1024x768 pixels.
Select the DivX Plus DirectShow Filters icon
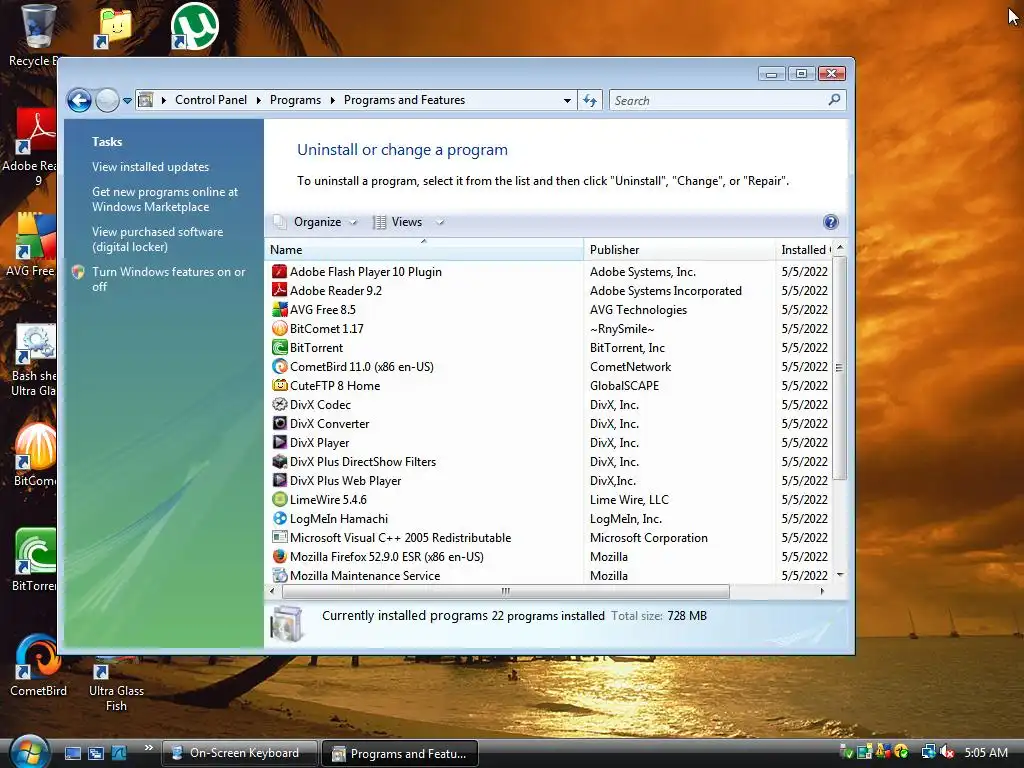[280, 461]
